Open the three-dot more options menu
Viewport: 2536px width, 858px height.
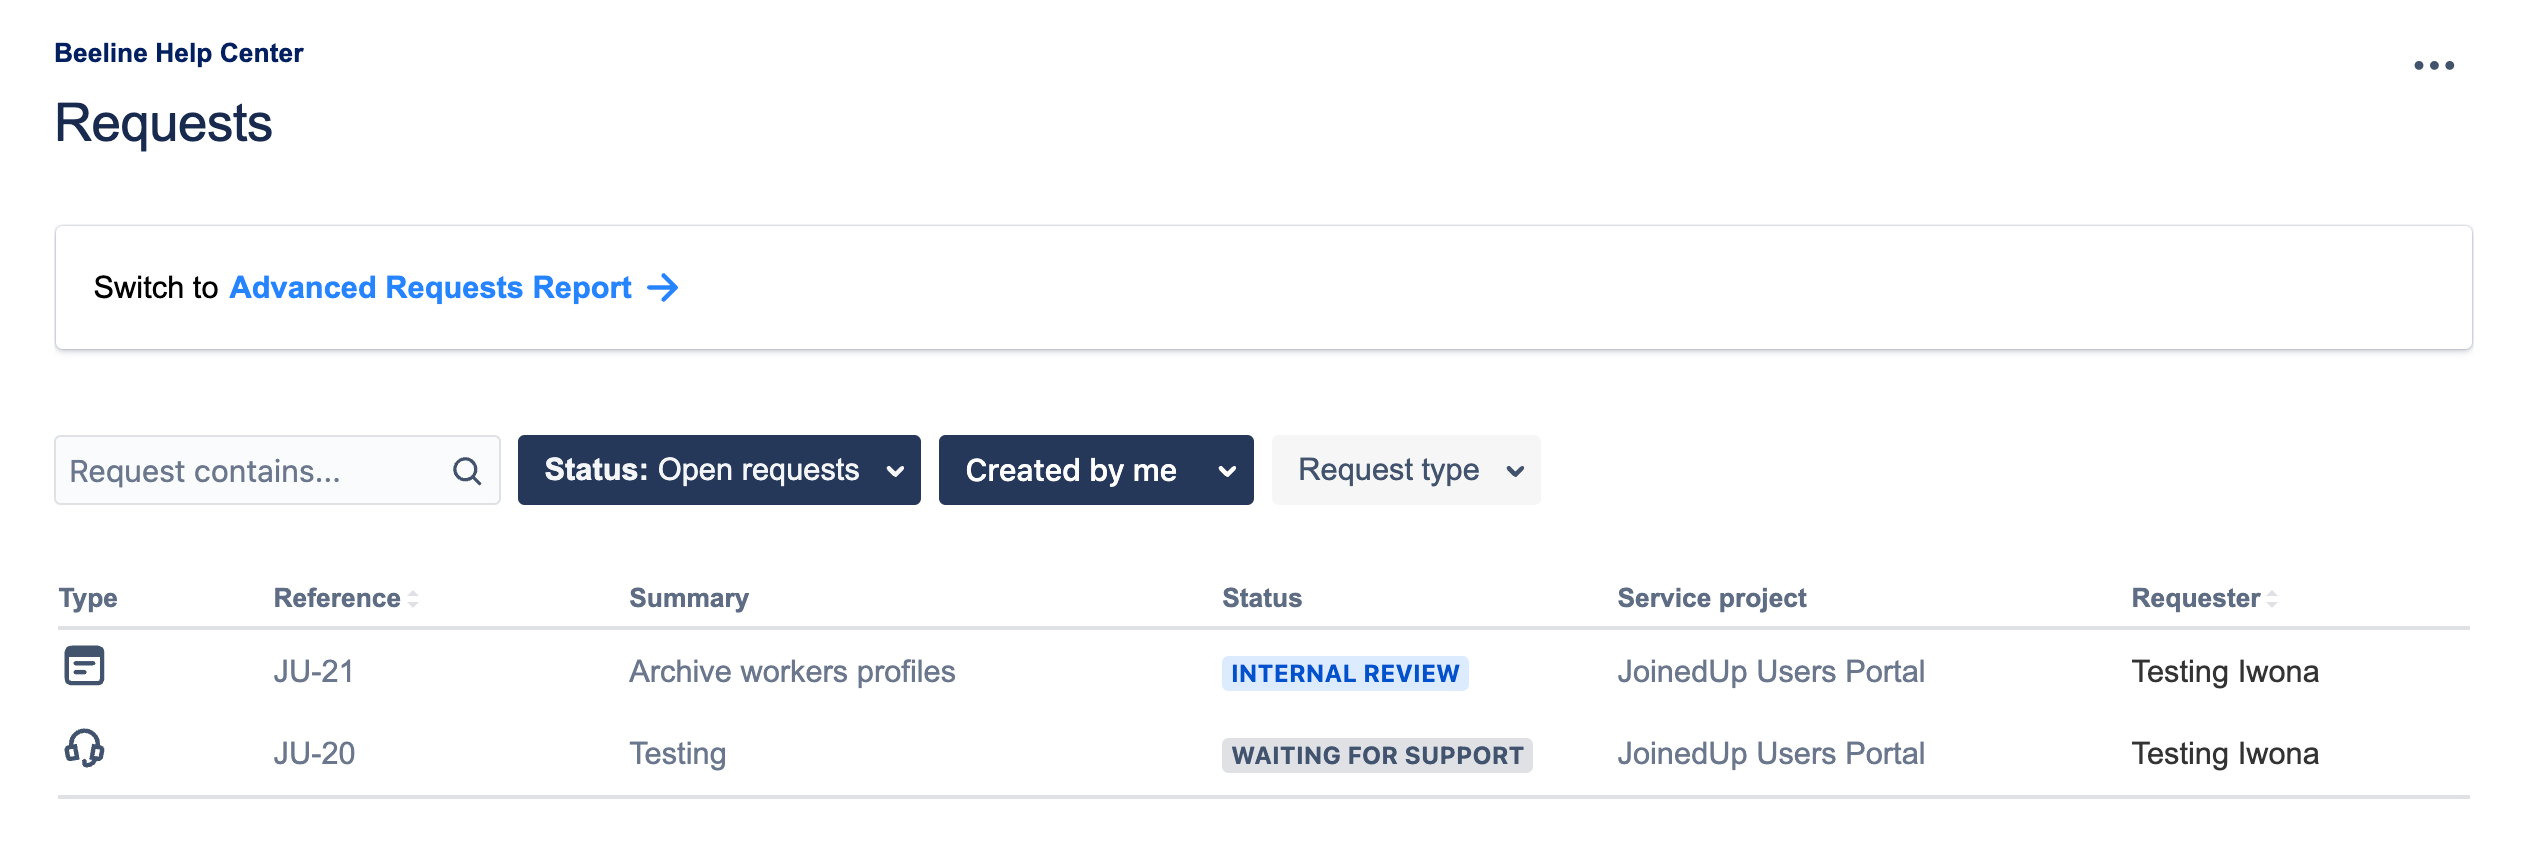[2433, 66]
